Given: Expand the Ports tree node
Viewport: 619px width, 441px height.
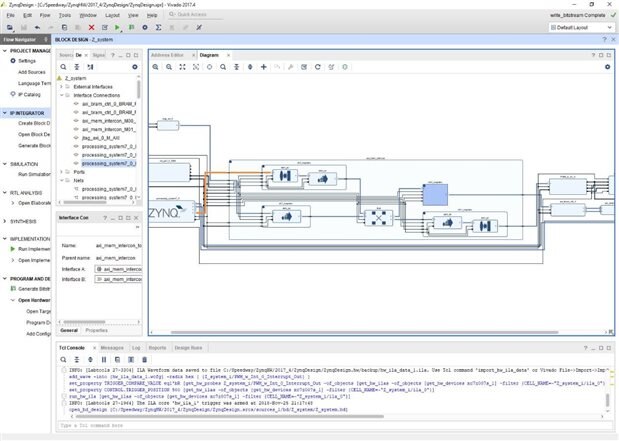Looking at the screenshot, I should tap(62, 171).
